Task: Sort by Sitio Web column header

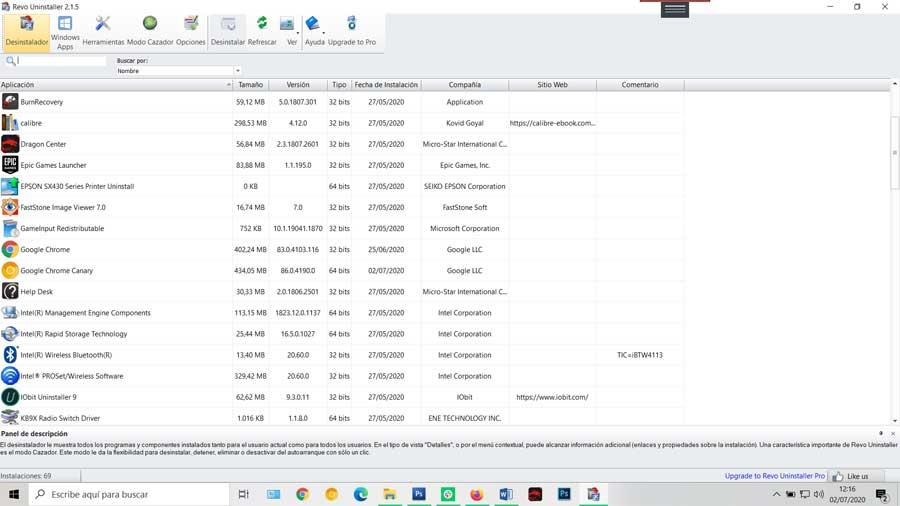Action: (552, 84)
